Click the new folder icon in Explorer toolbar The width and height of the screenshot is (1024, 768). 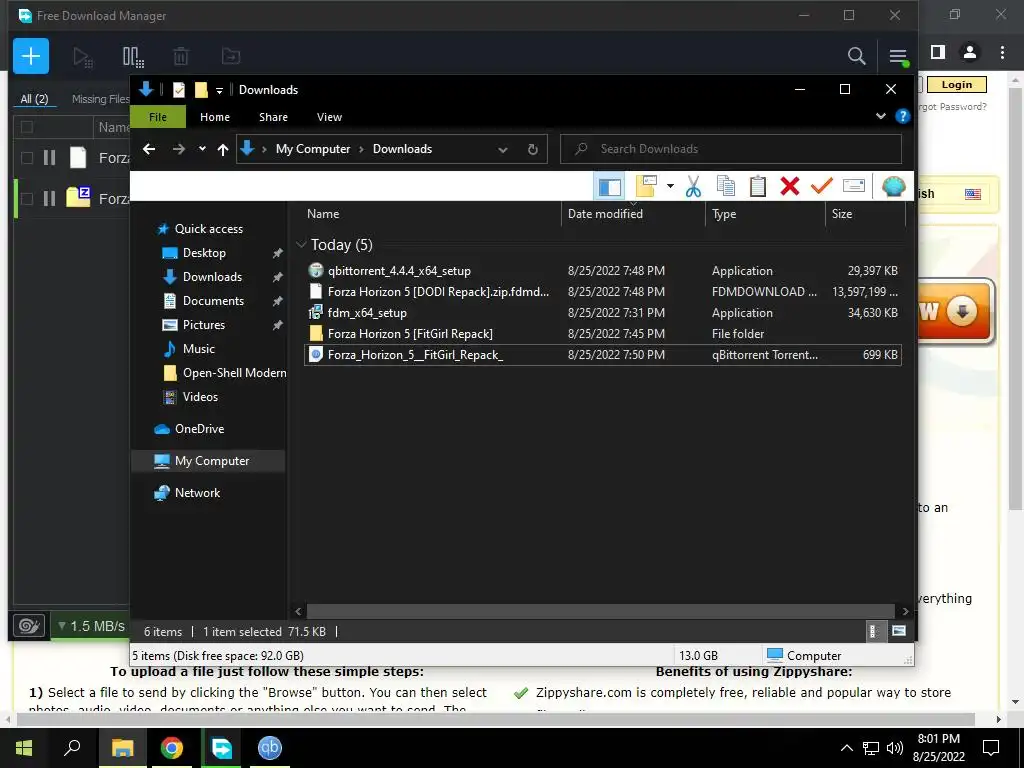(x=647, y=186)
